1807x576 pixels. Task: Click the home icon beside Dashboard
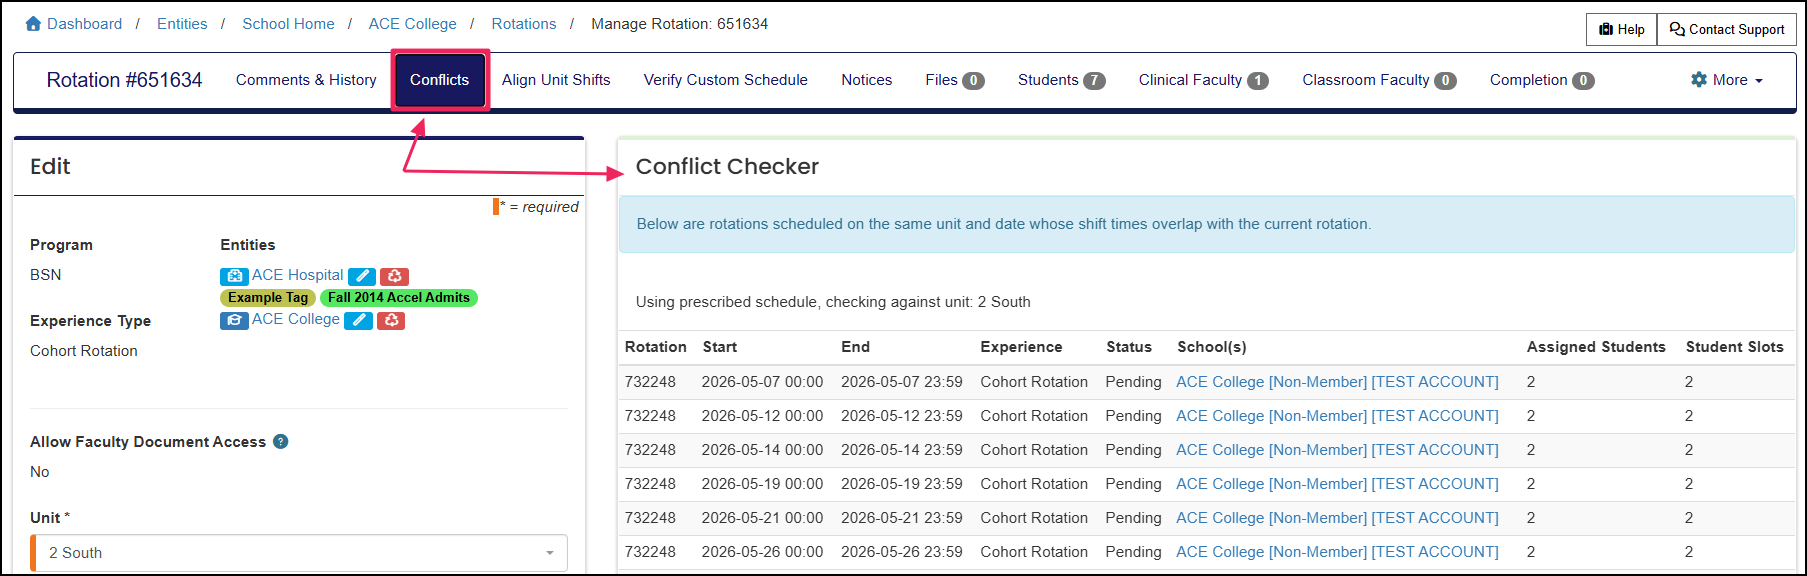pyautogui.click(x=33, y=23)
